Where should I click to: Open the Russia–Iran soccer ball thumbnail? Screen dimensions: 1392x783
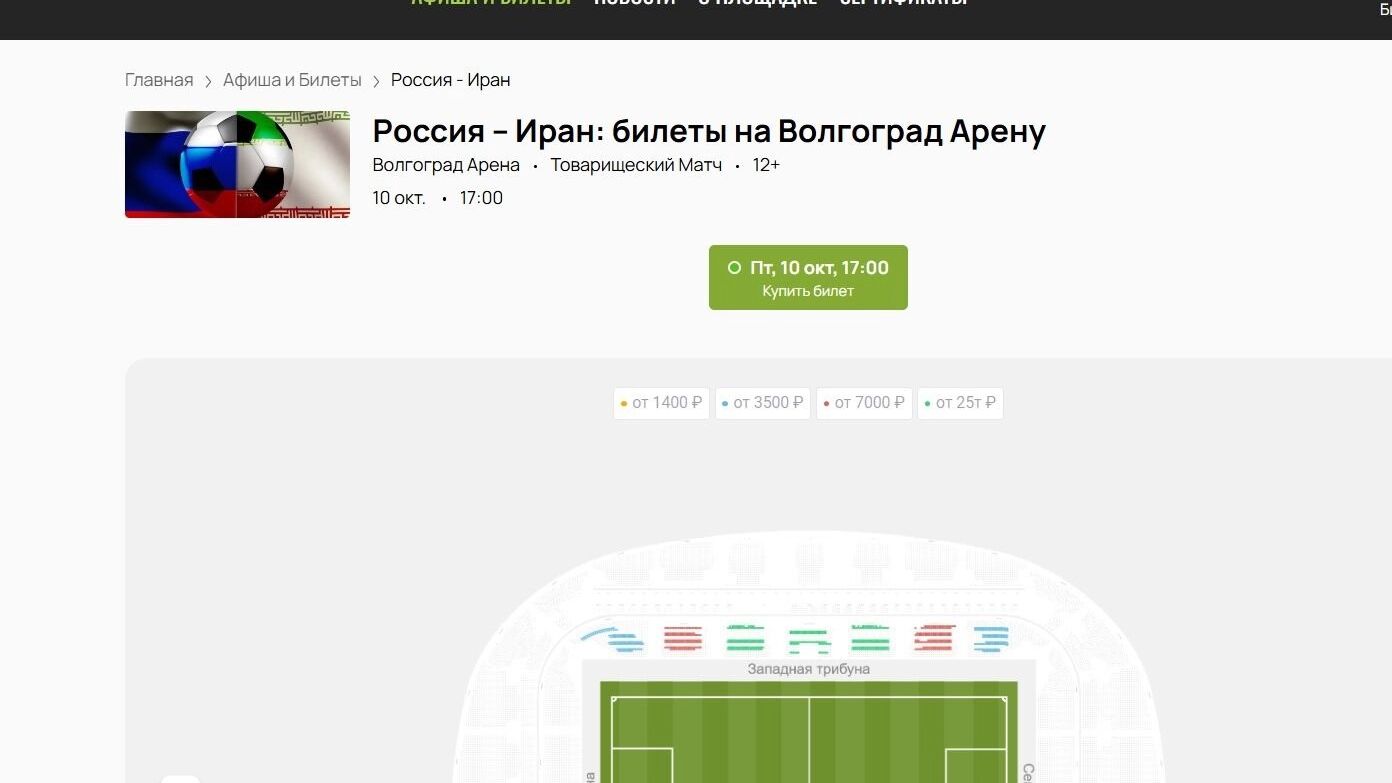pyautogui.click(x=237, y=164)
